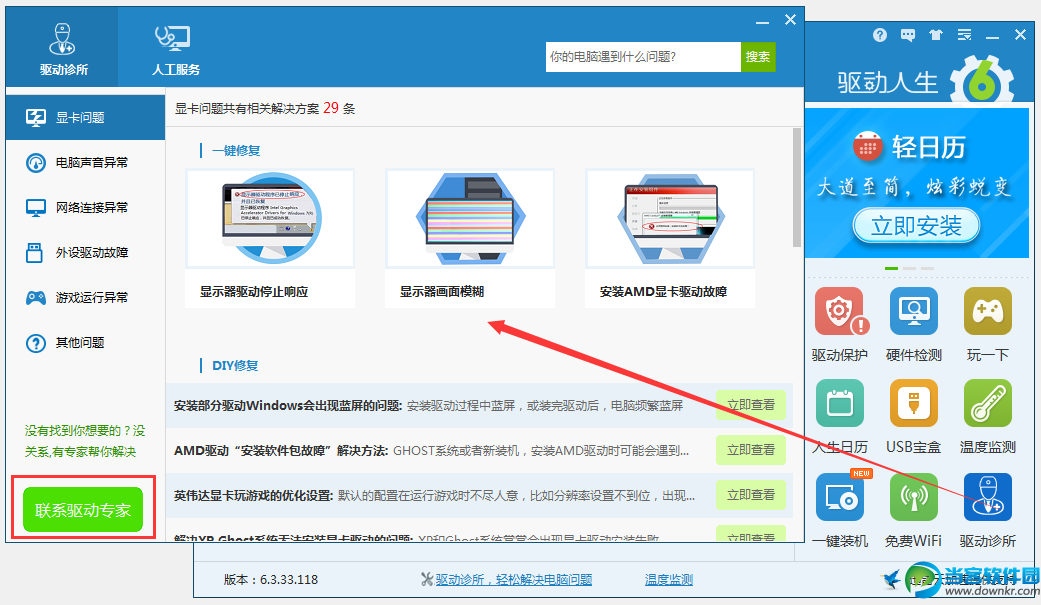Click the scrollbar in the solutions list
The height and width of the screenshot is (605, 1041).
click(797, 188)
